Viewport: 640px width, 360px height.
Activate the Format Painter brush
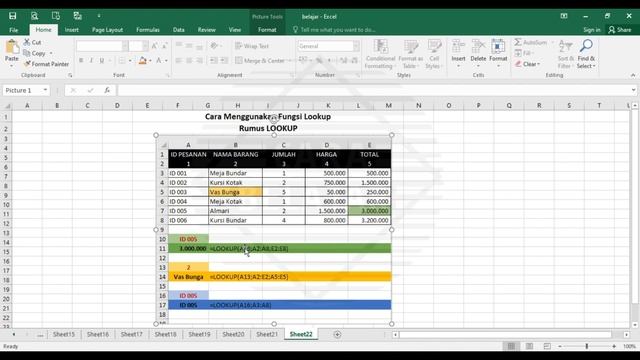point(46,64)
